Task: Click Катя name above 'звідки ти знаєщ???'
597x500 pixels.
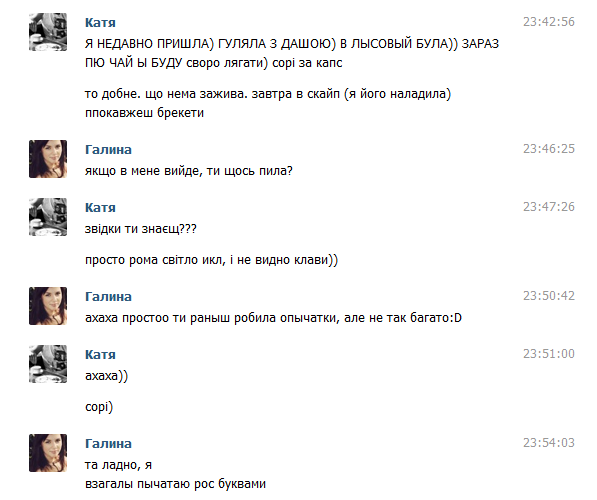Action: 100,208
